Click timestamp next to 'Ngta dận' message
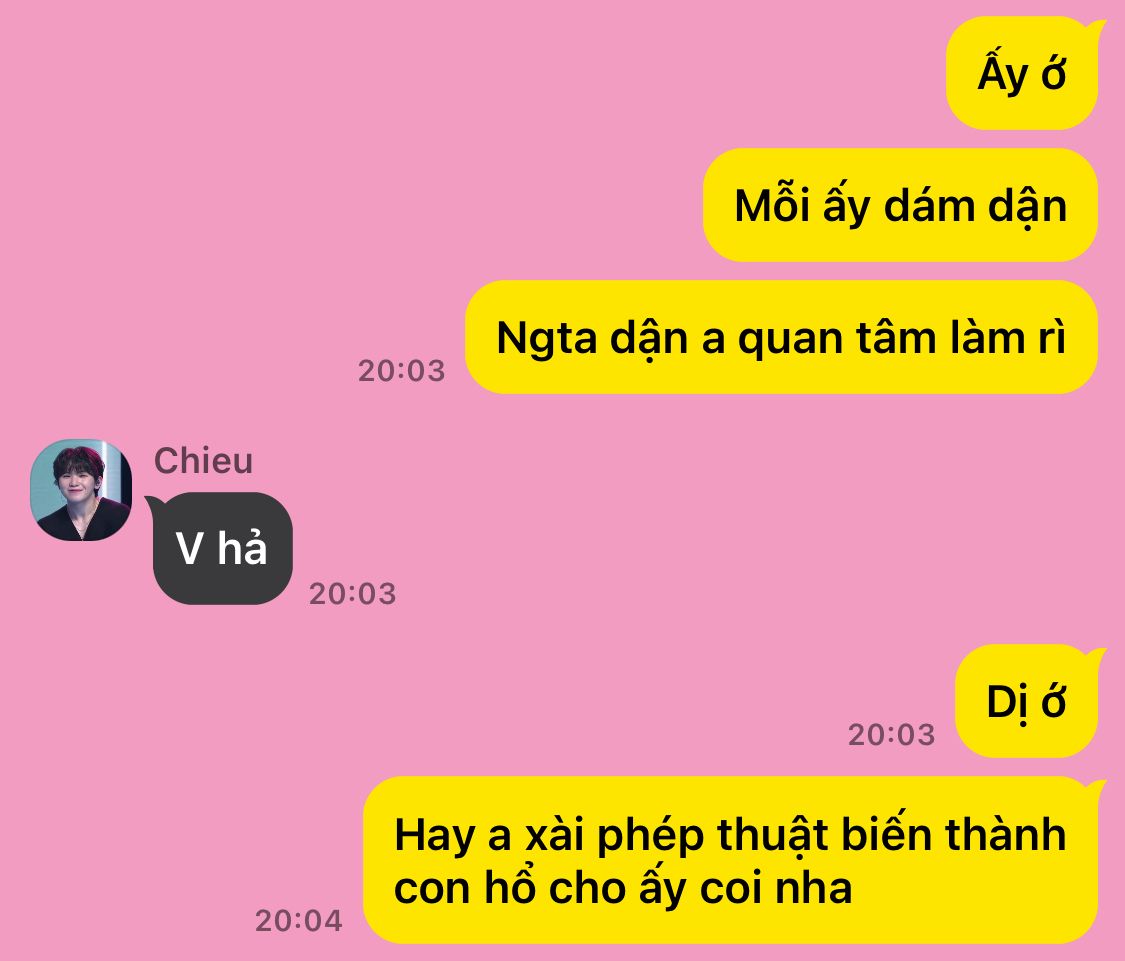 click(x=402, y=370)
